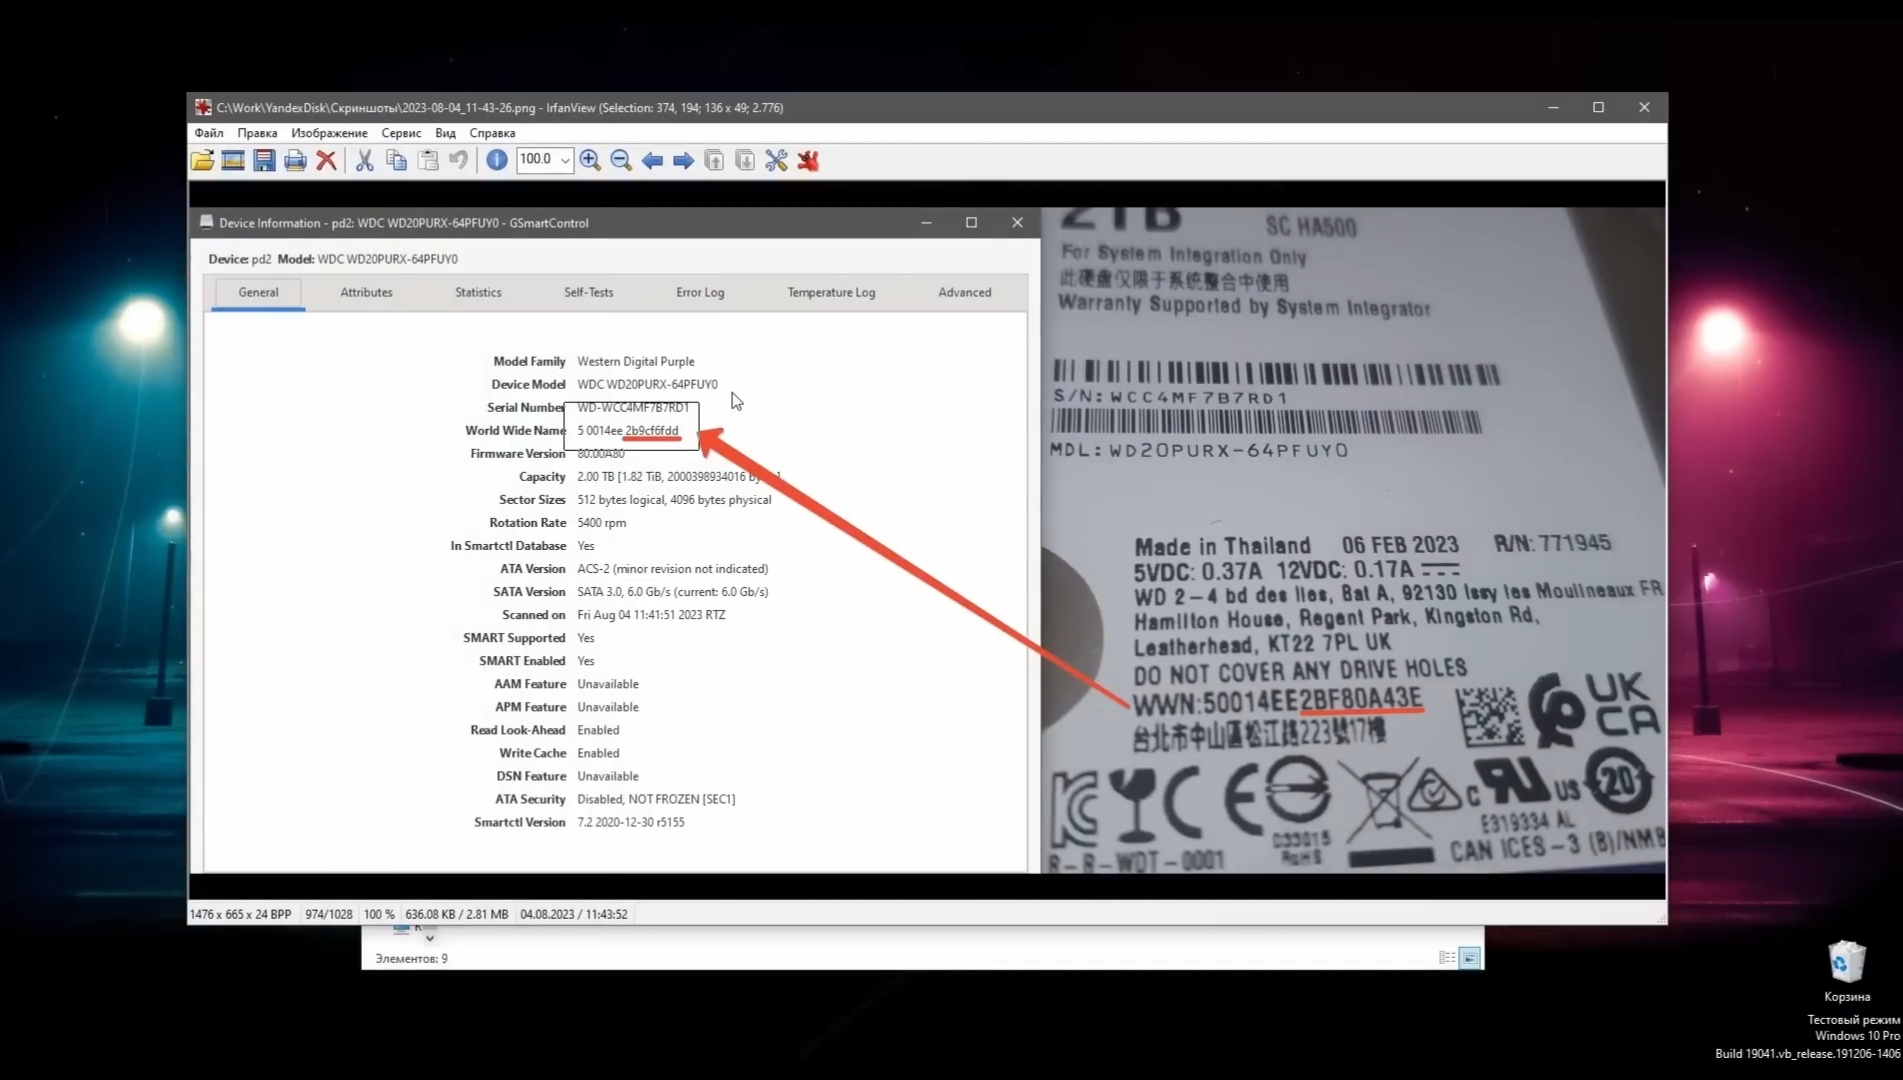Go to the next image in the folder
The image size is (1903, 1080).
click(x=683, y=160)
